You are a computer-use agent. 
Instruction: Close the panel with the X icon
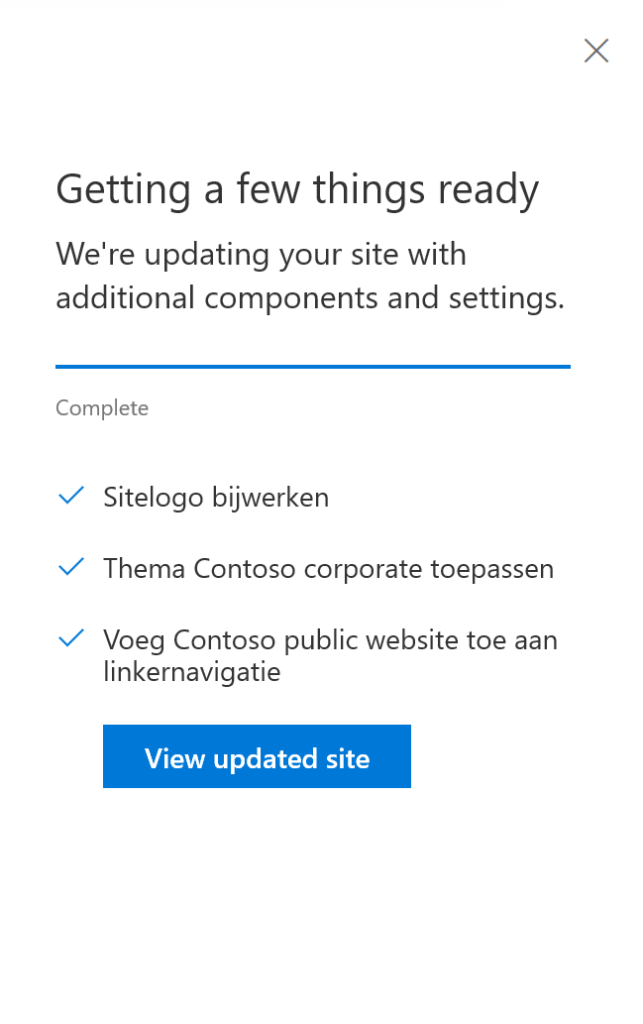pos(596,51)
